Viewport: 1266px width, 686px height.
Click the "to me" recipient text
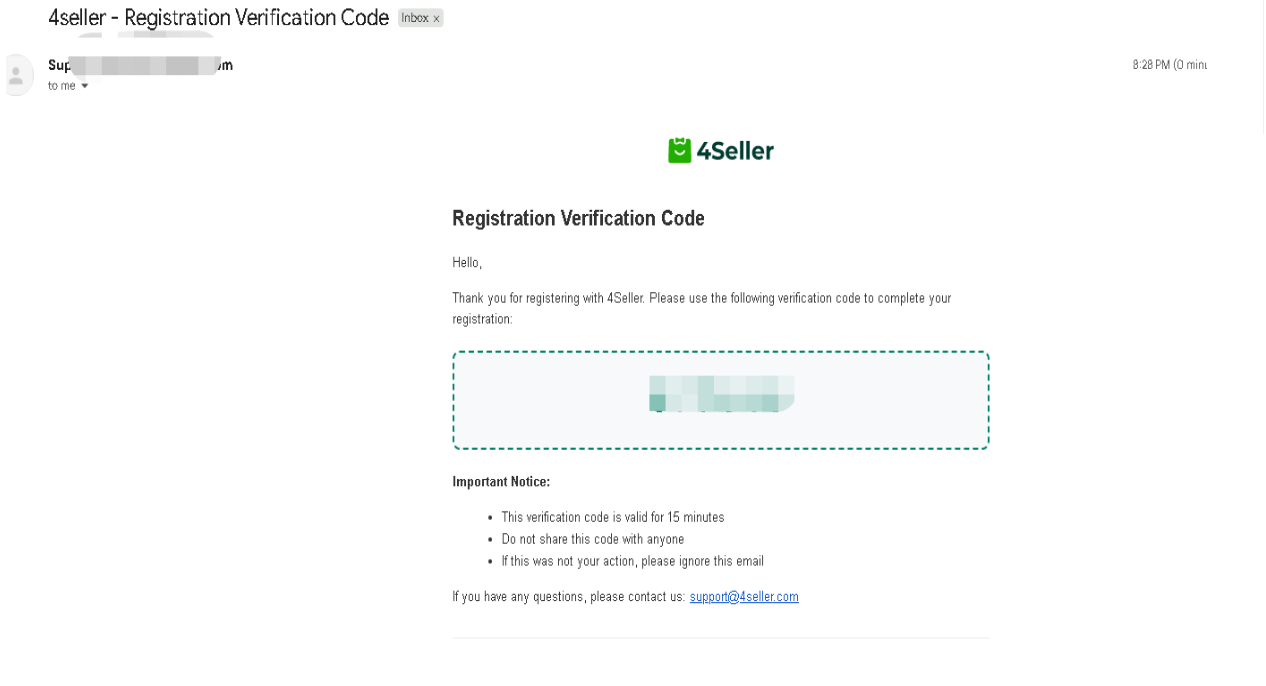(62, 86)
